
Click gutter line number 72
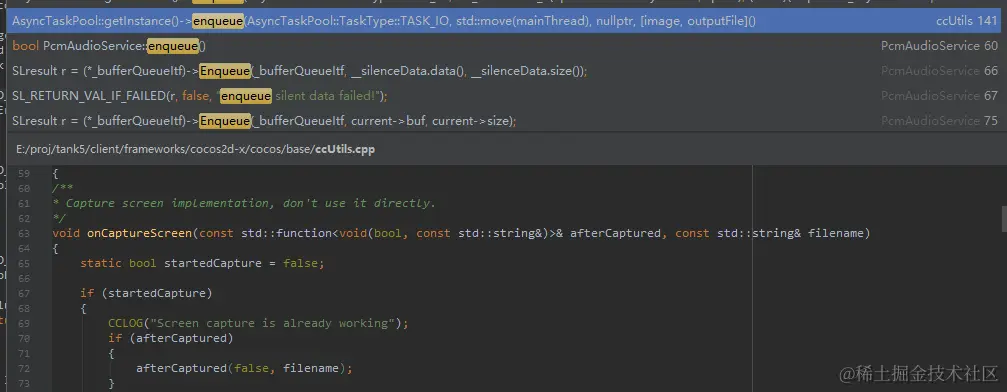(x=24, y=368)
